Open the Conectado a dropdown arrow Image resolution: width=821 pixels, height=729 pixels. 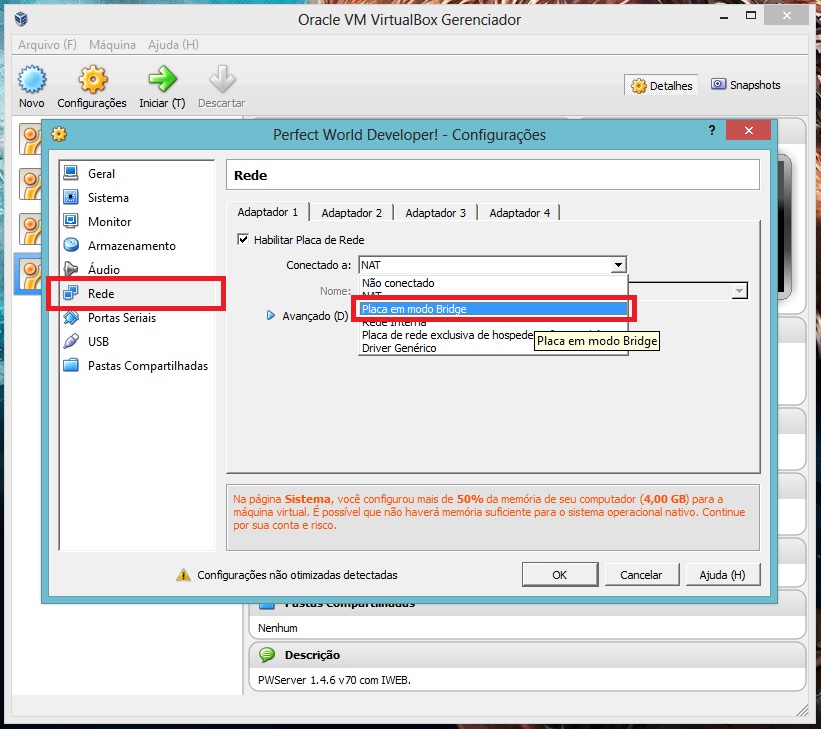[x=618, y=265]
